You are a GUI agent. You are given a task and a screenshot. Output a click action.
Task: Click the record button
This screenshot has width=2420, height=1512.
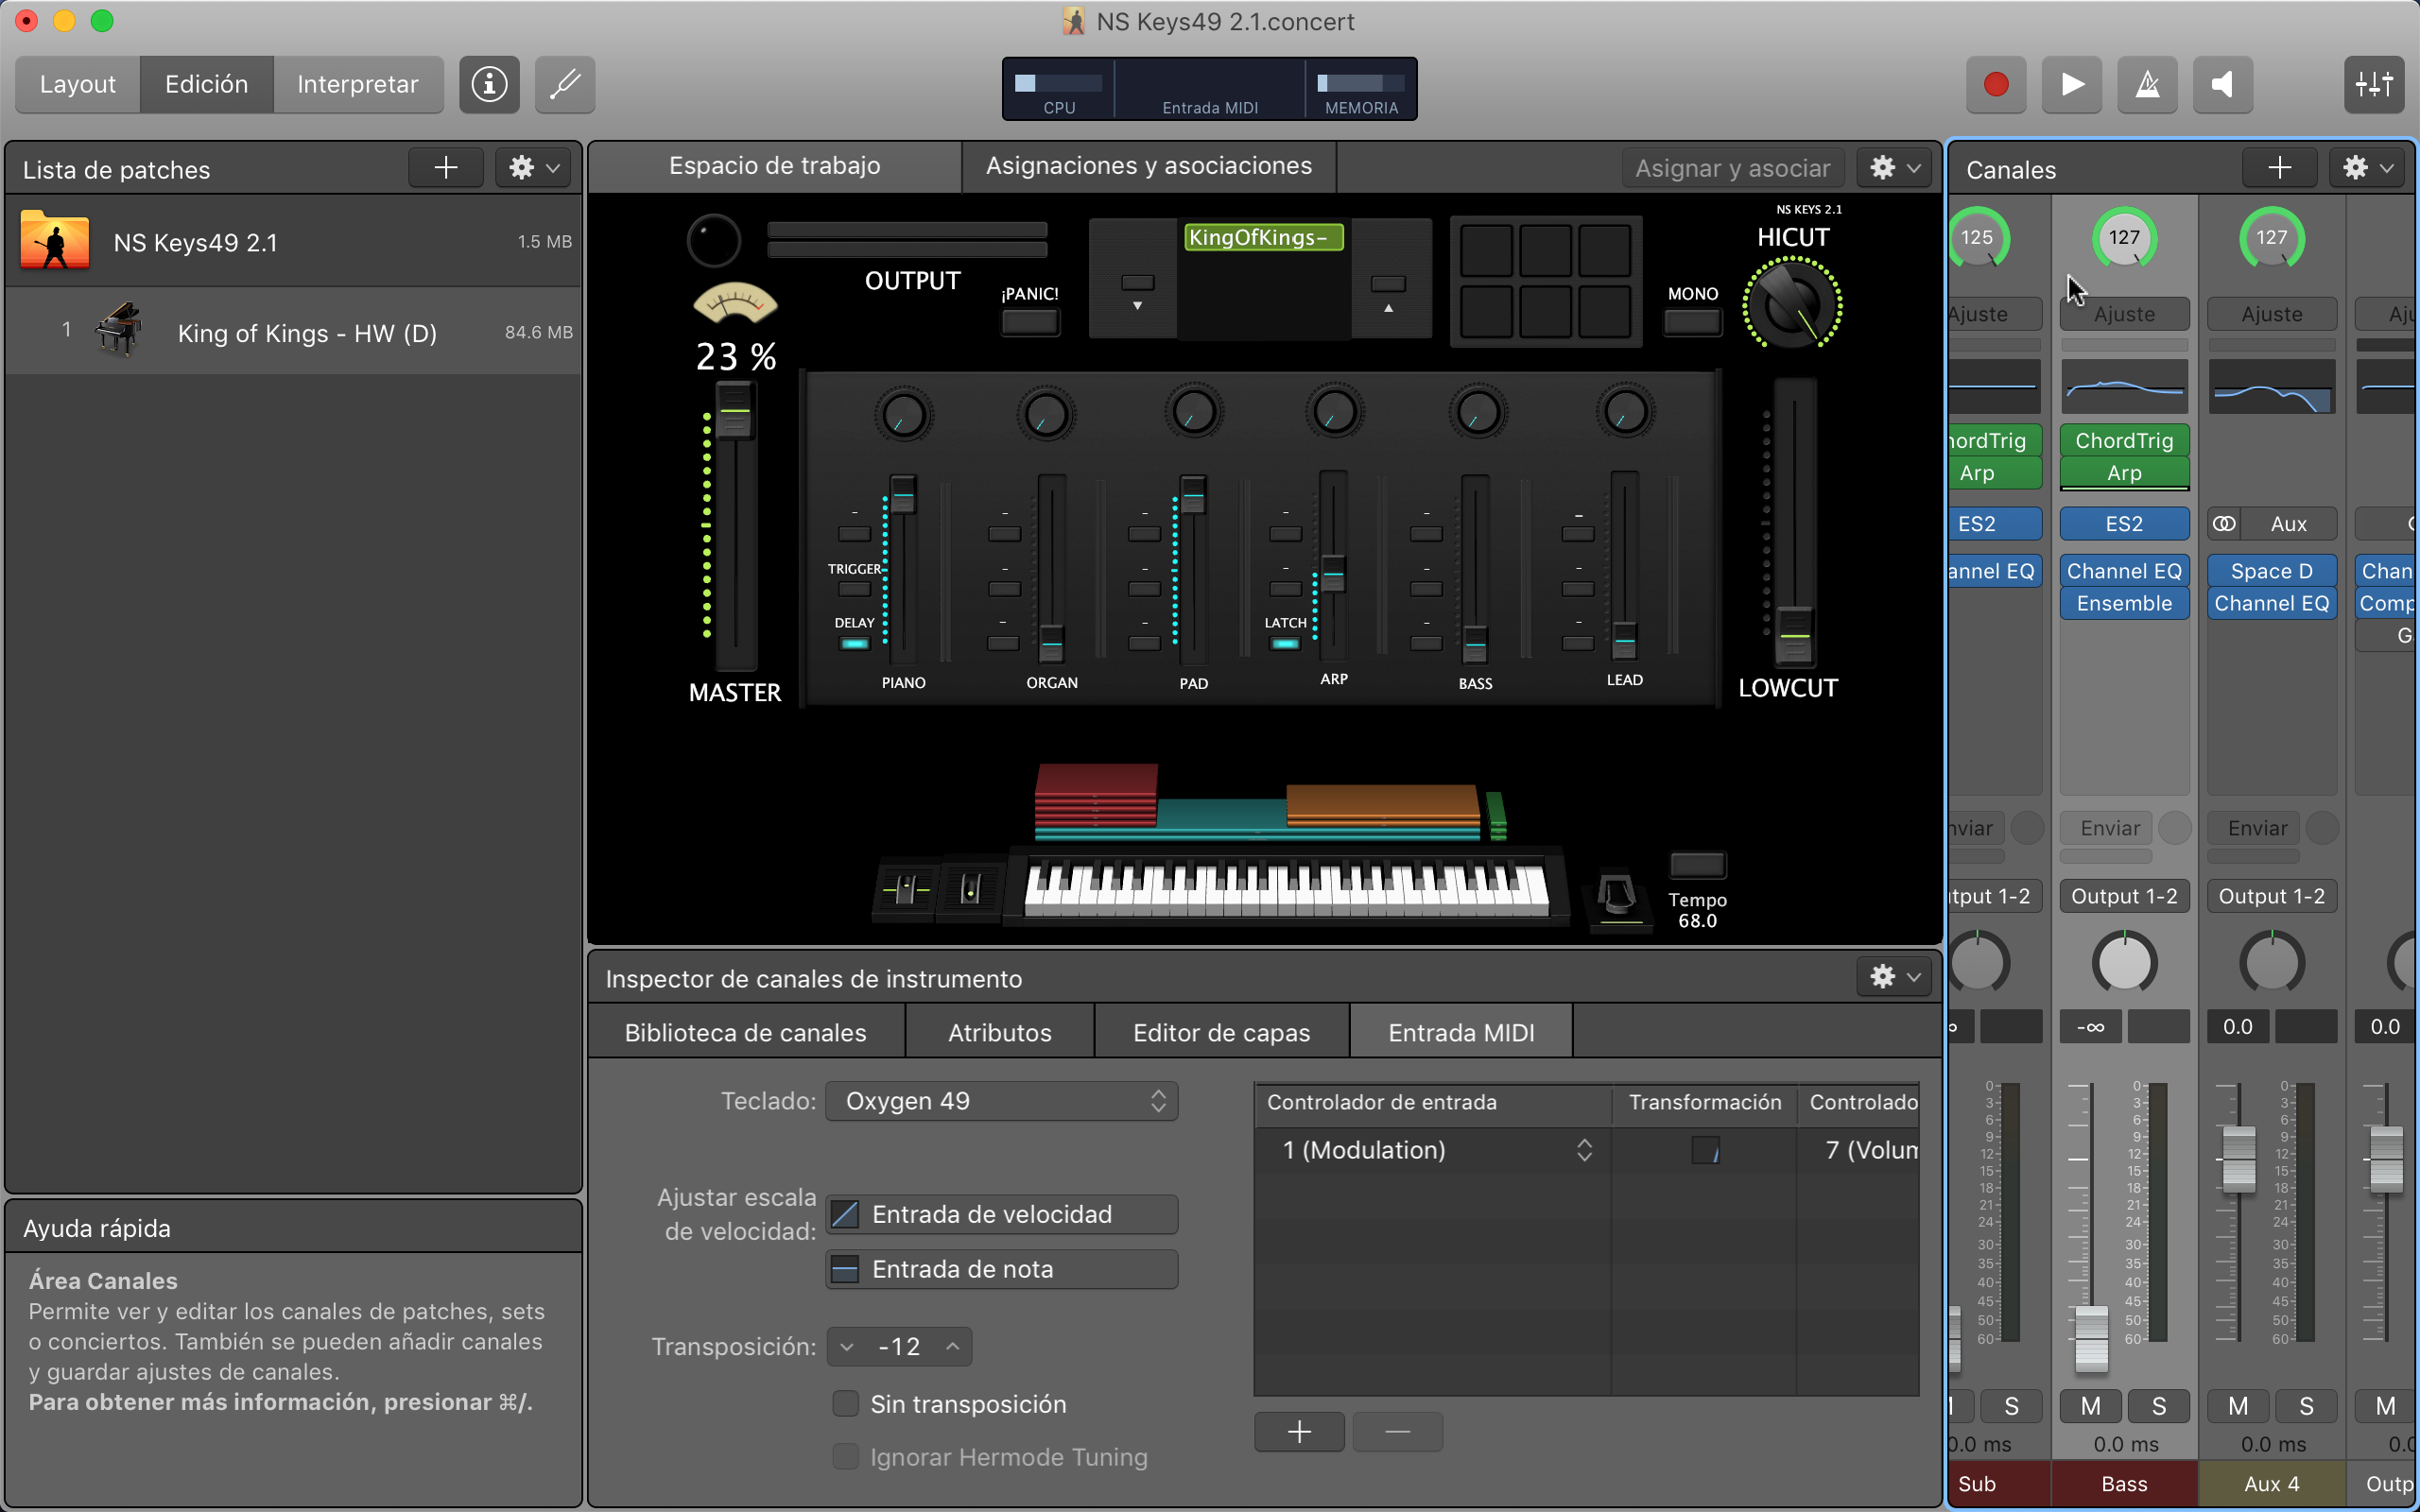pos(1995,84)
